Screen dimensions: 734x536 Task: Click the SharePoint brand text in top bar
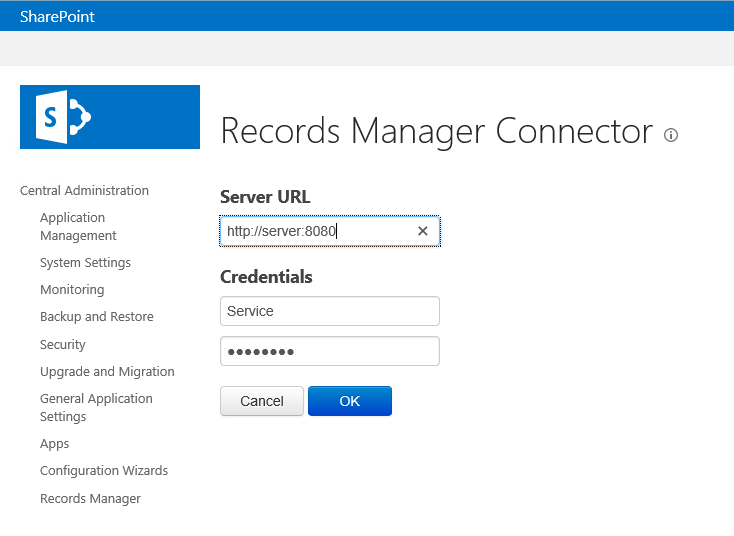[x=57, y=16]
